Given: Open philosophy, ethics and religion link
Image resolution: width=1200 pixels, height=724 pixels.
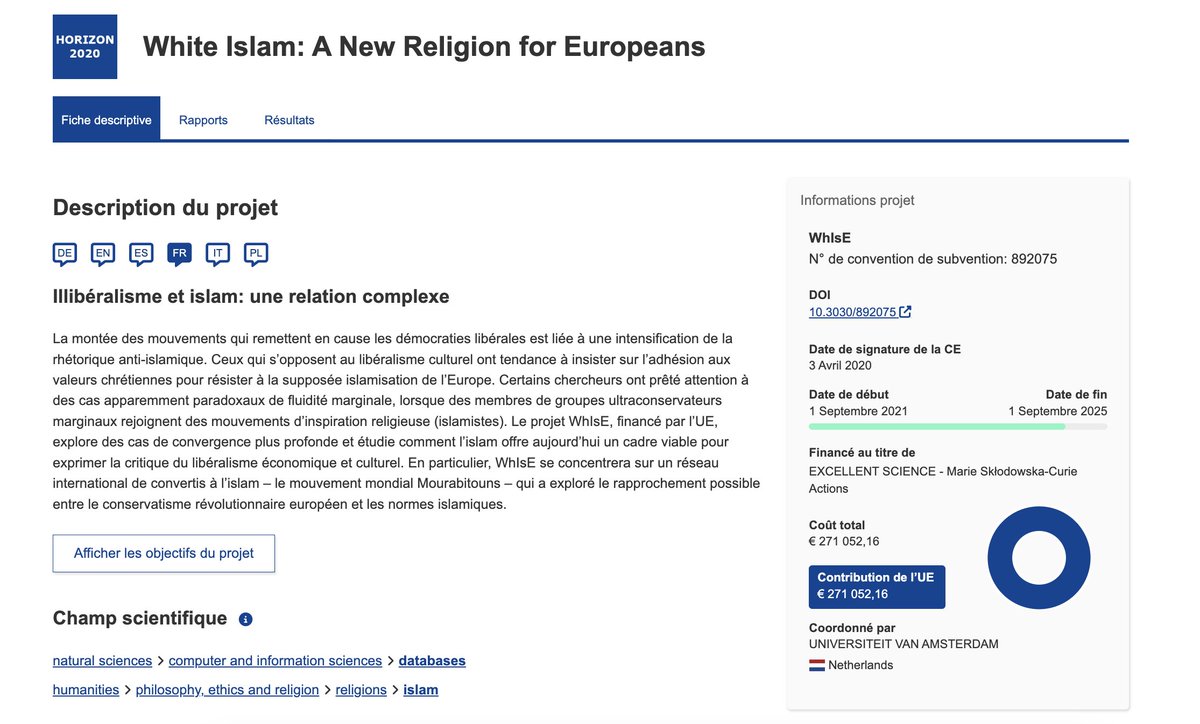Looking at the screenshot, I should pyautogui.click(x=227, y=690).
